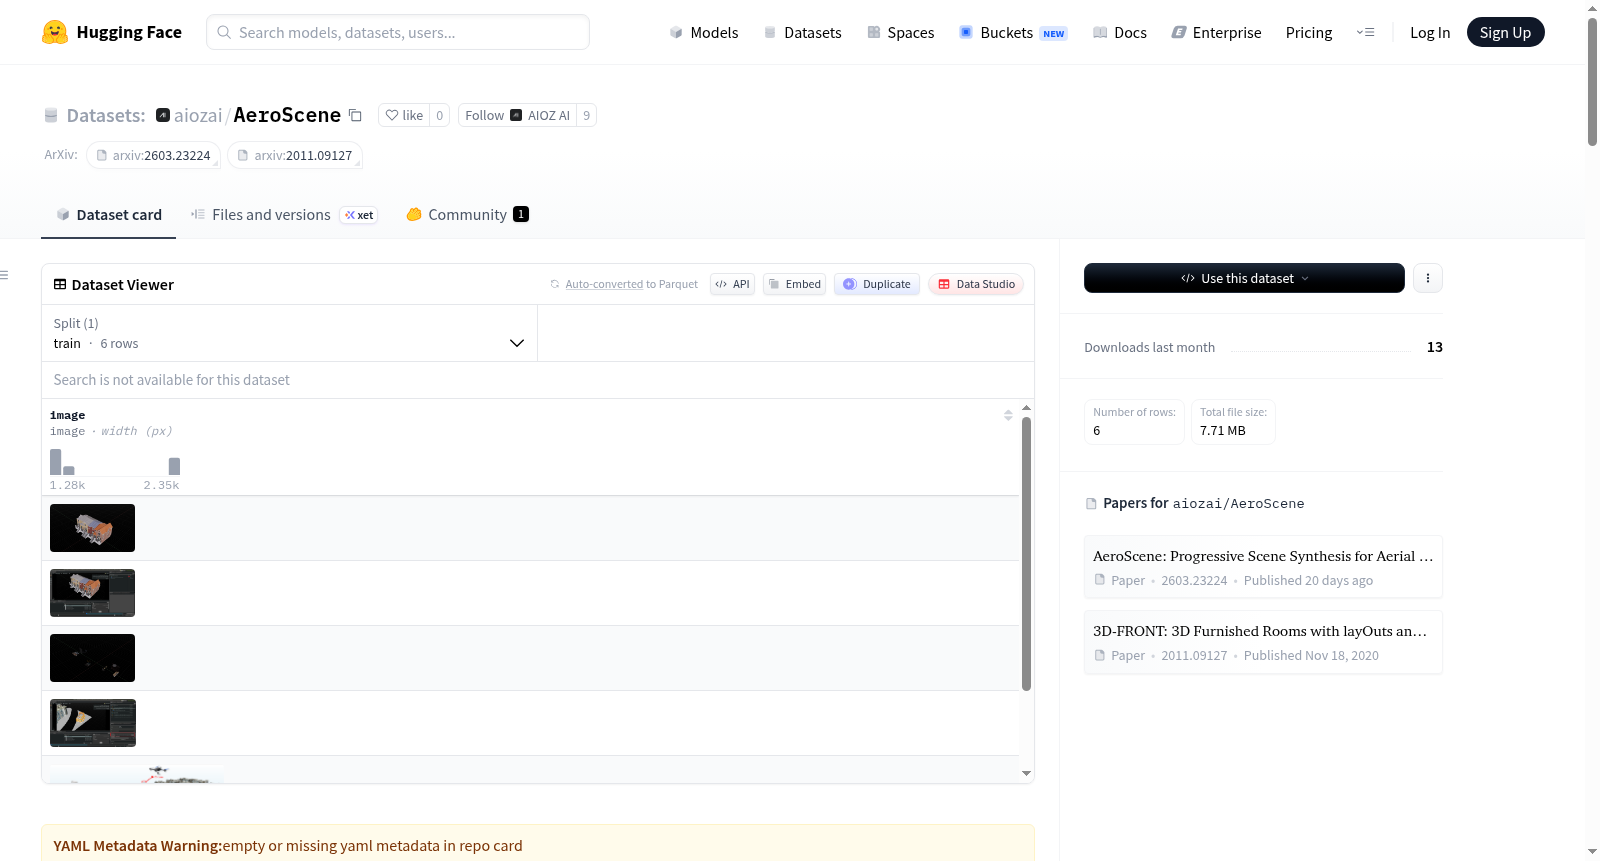Open Docs in the top navigation
The width and height of the screenshot is (1600, 861).
pos(1120,32)
